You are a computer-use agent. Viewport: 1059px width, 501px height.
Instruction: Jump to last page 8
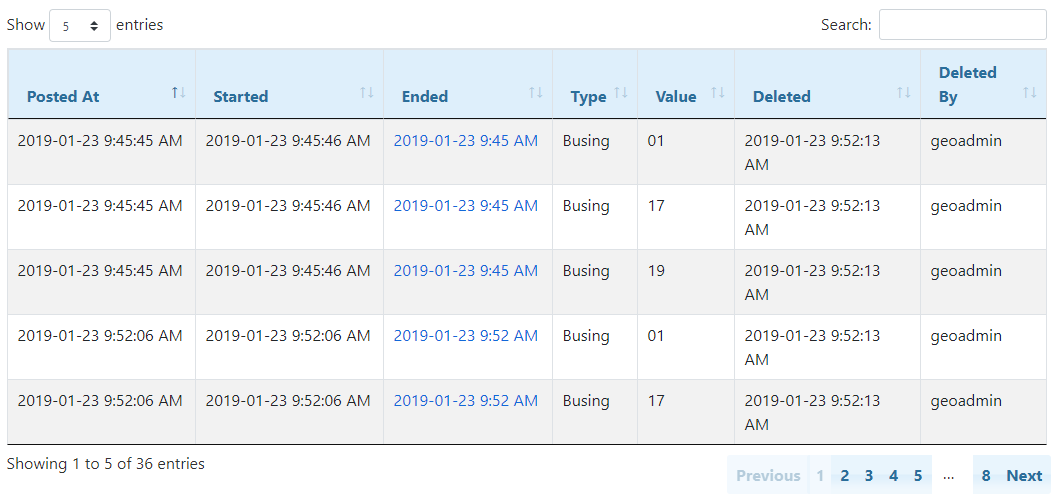point(986,476)
